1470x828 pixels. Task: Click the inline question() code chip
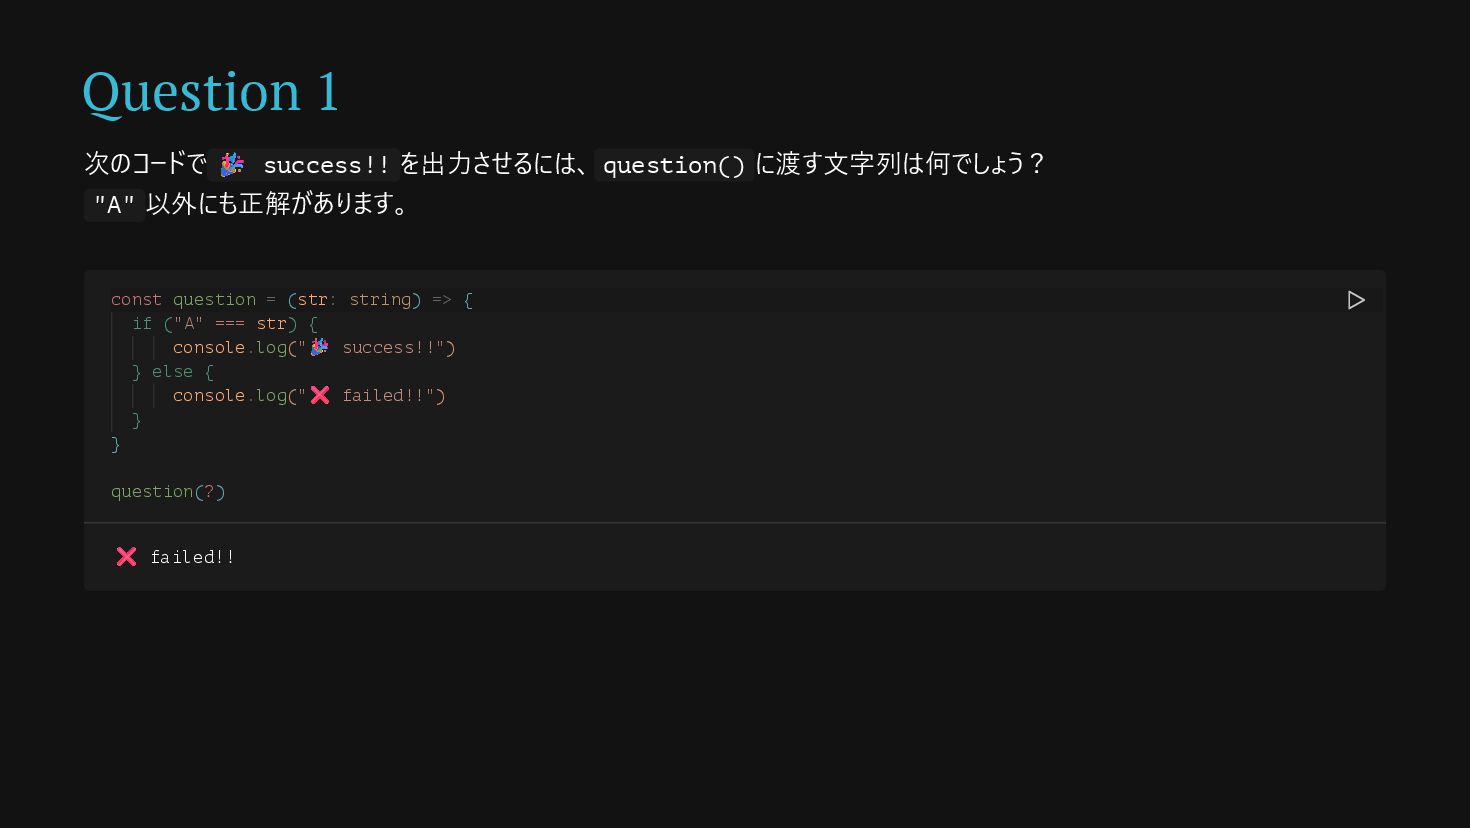(x=673, y=165)
